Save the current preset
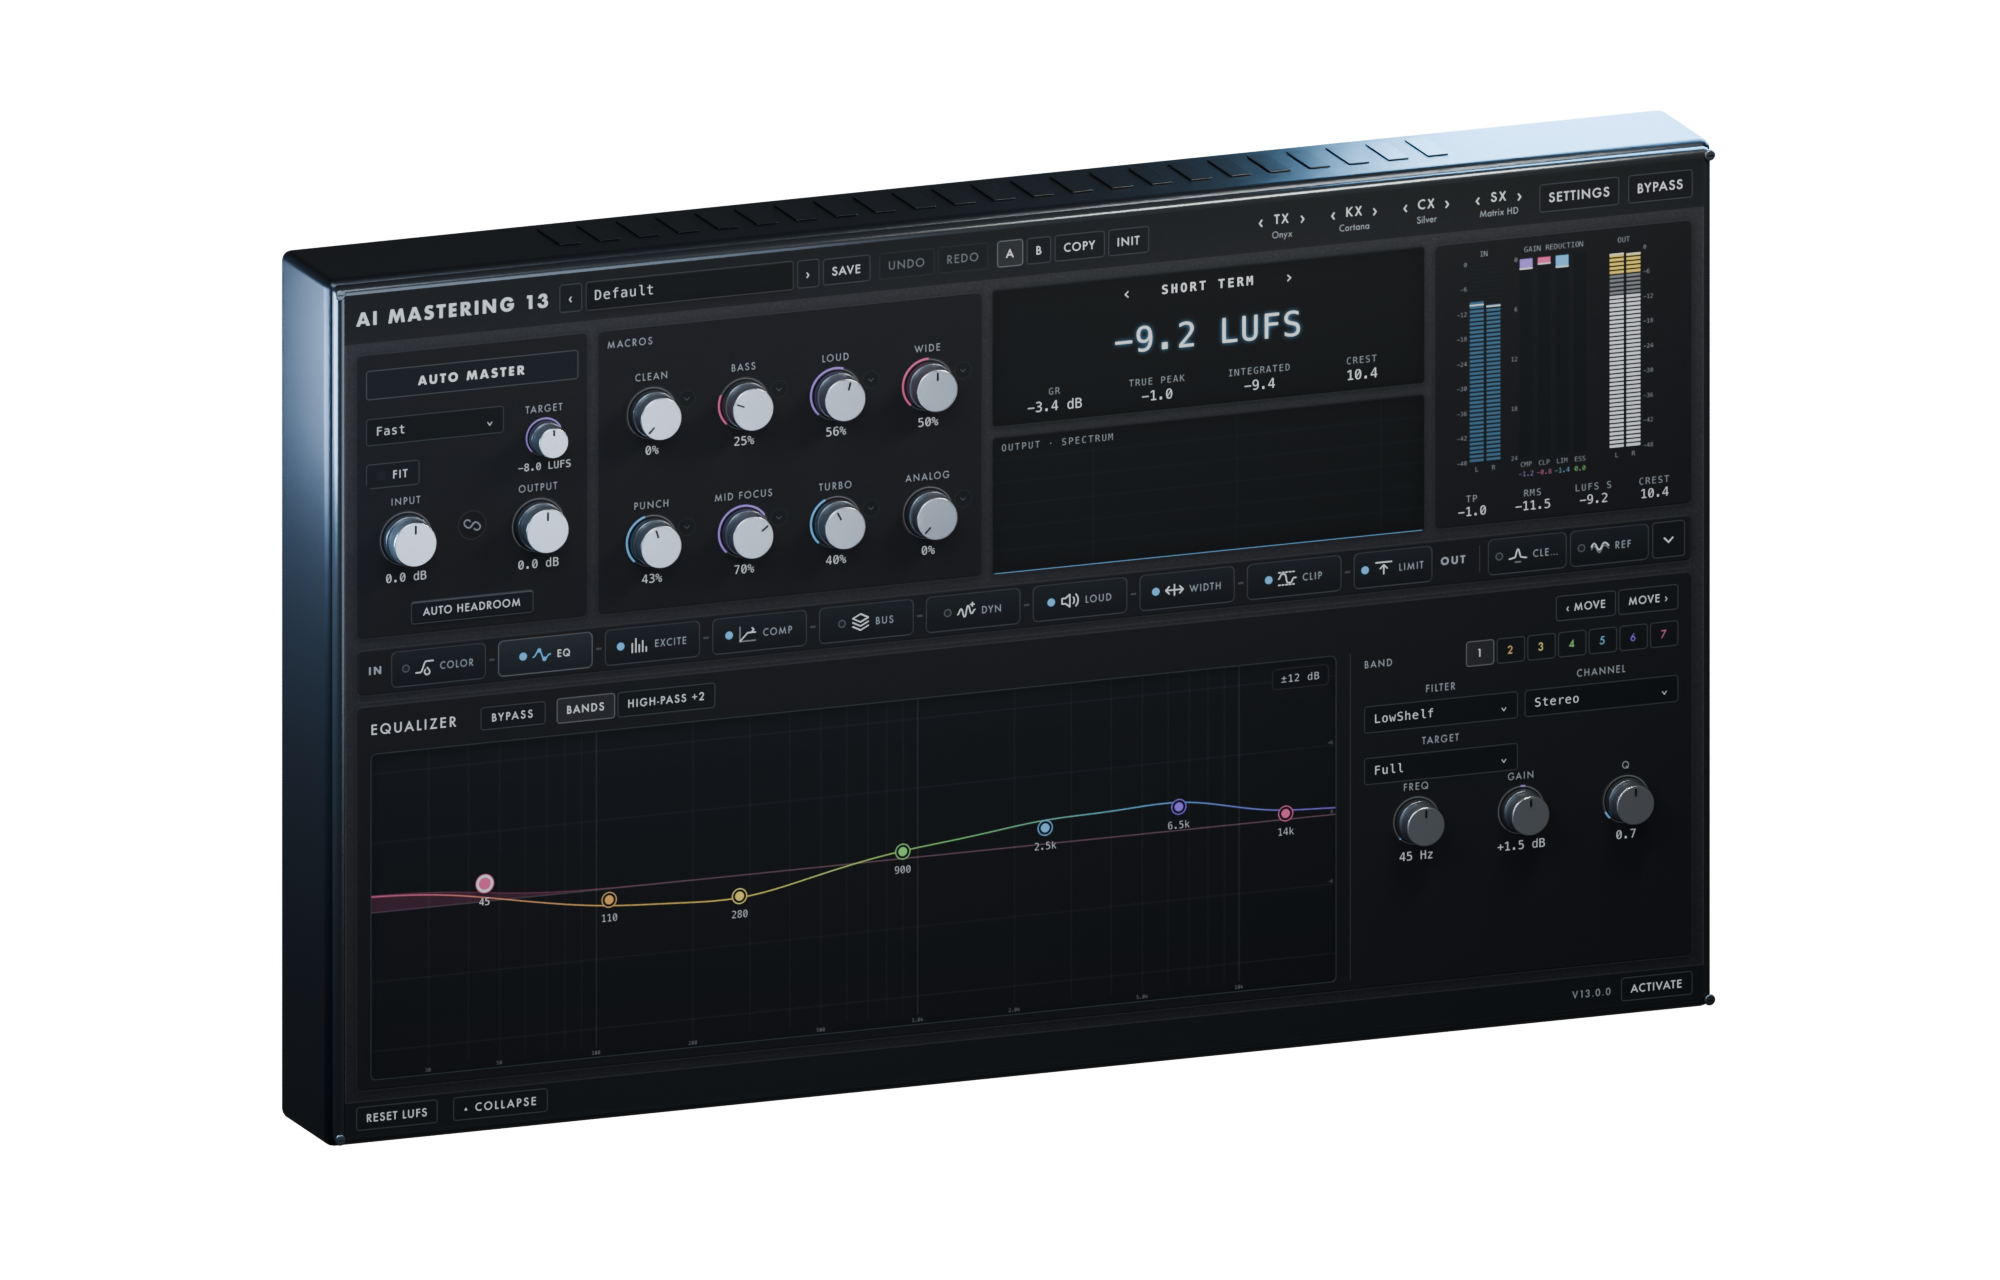2000x1280 pixels. coord(845,270)
